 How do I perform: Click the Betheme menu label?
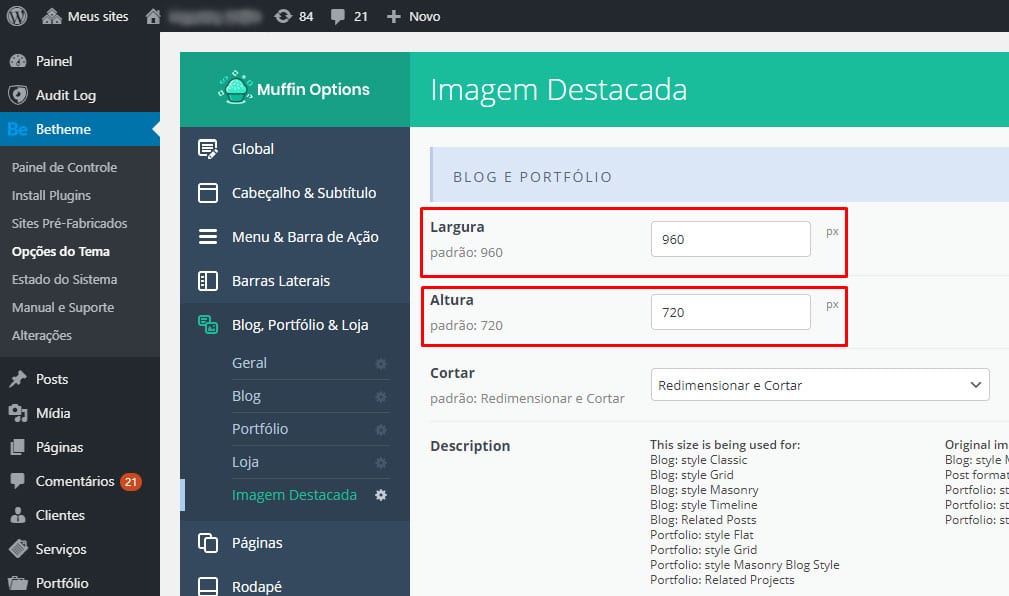tap(63, 129)
